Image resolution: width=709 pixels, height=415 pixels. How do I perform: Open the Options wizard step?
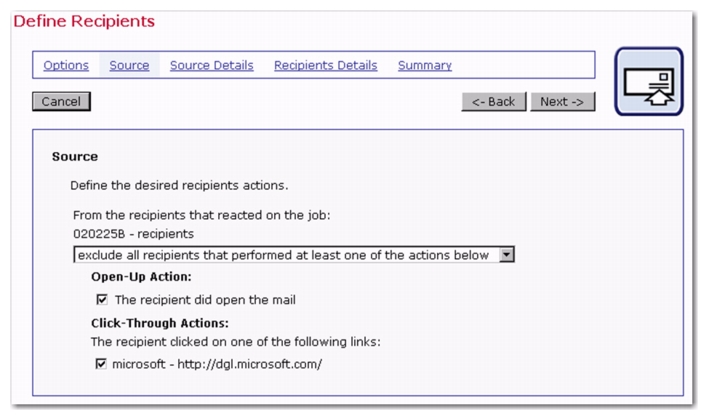coord(66,65)
